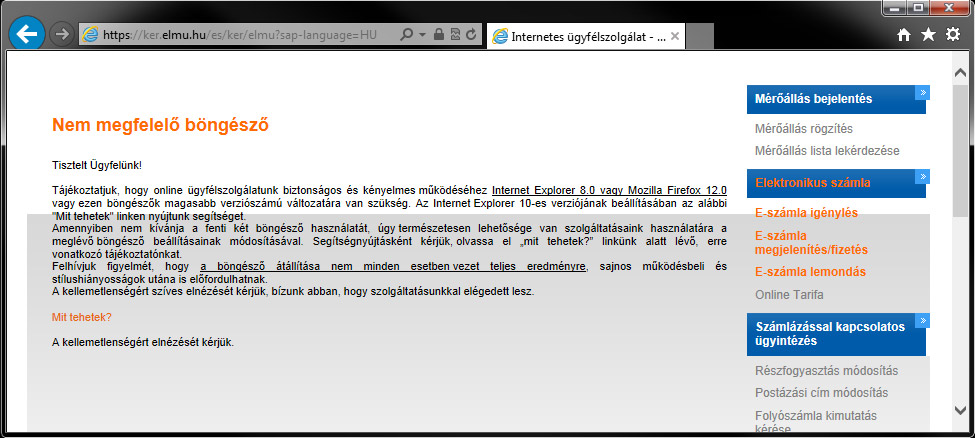
Task: Click the Nem megfelelő böngésző heading
Action: coord(160,125)
